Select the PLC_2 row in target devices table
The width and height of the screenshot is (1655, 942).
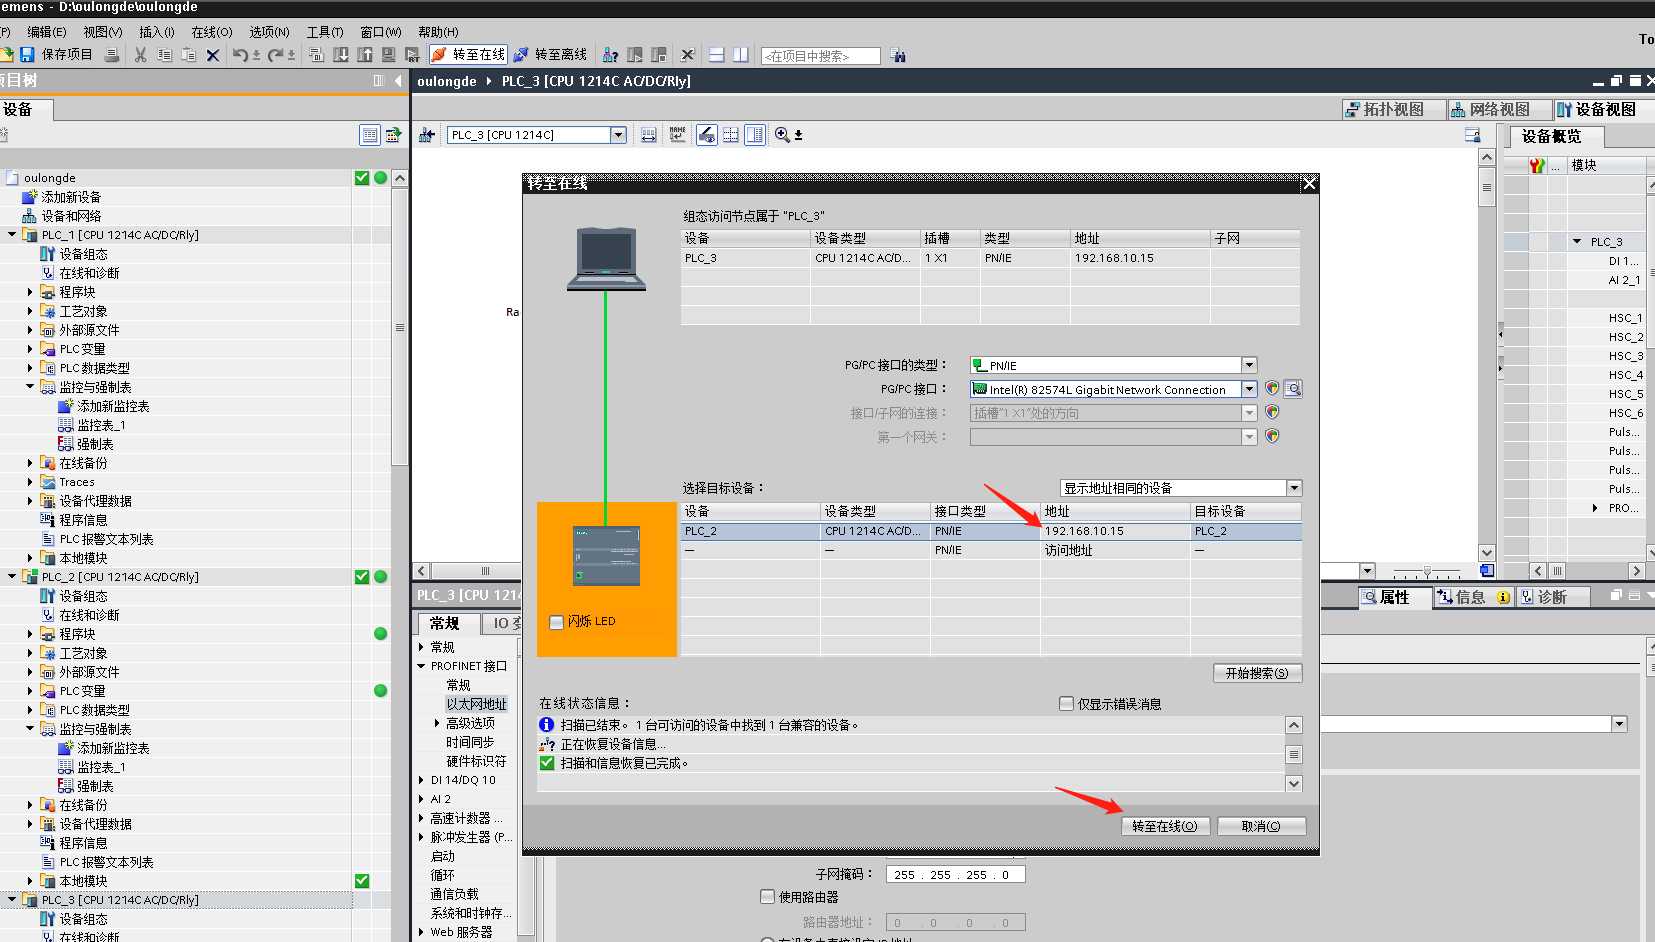coord(991,531)
